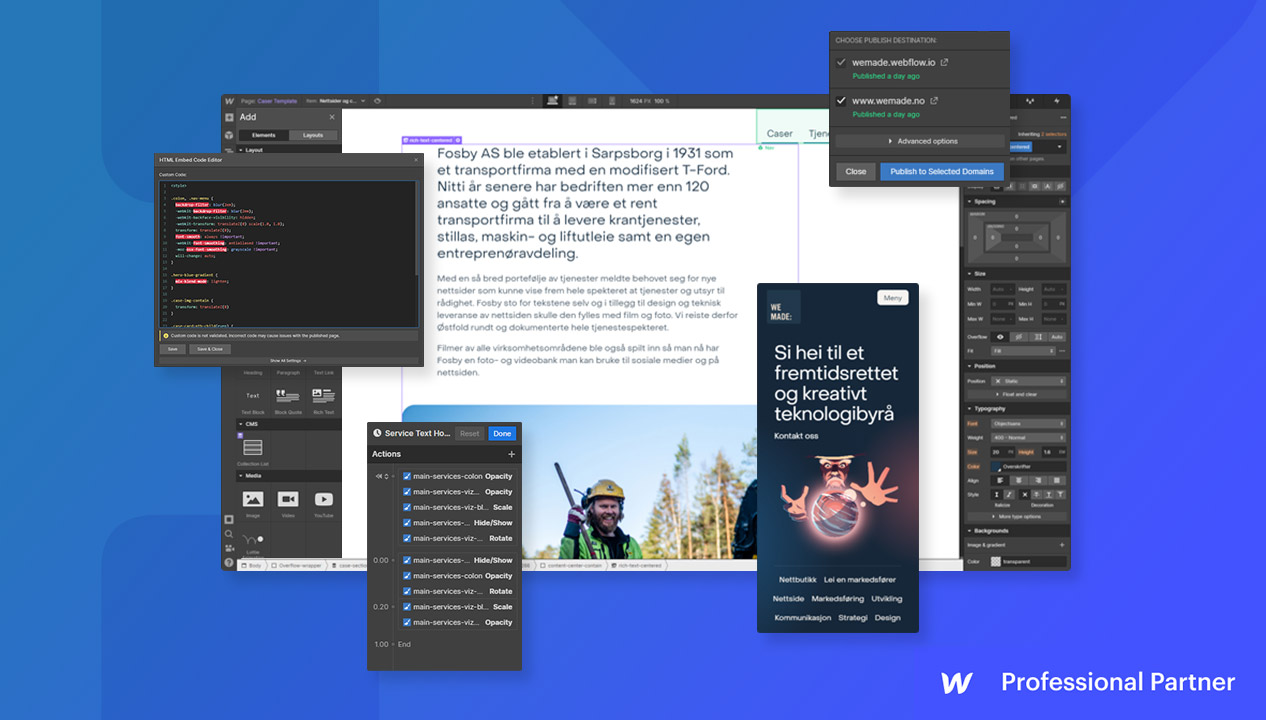Add a new action with the Actions plus icon
Viewport: 1266px width, 720px height.
tap(511, 454)
